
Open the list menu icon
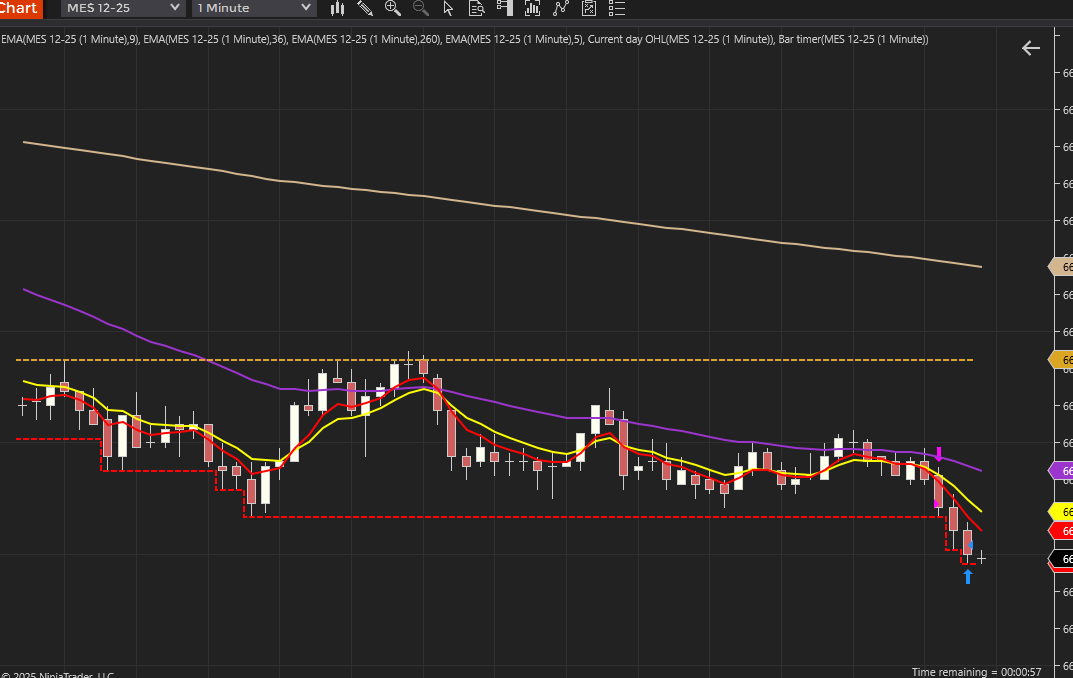coord(617,8)
